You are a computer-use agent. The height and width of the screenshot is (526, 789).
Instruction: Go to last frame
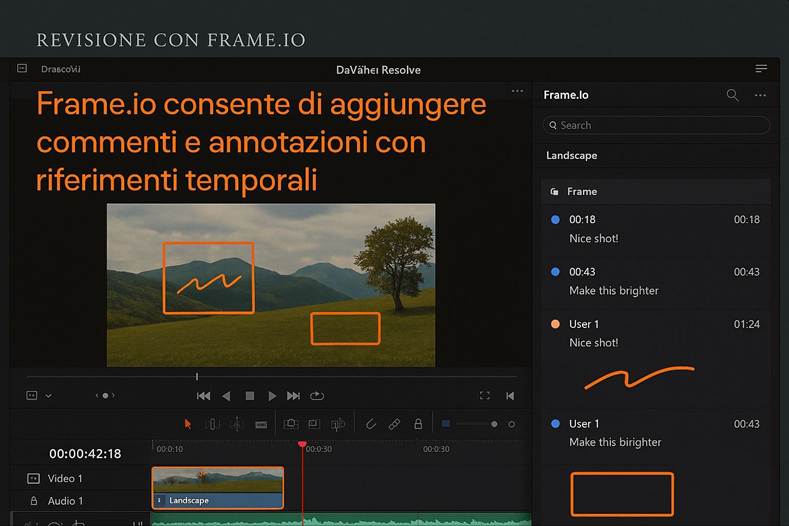pyautogui.click(x=293, y=396)
